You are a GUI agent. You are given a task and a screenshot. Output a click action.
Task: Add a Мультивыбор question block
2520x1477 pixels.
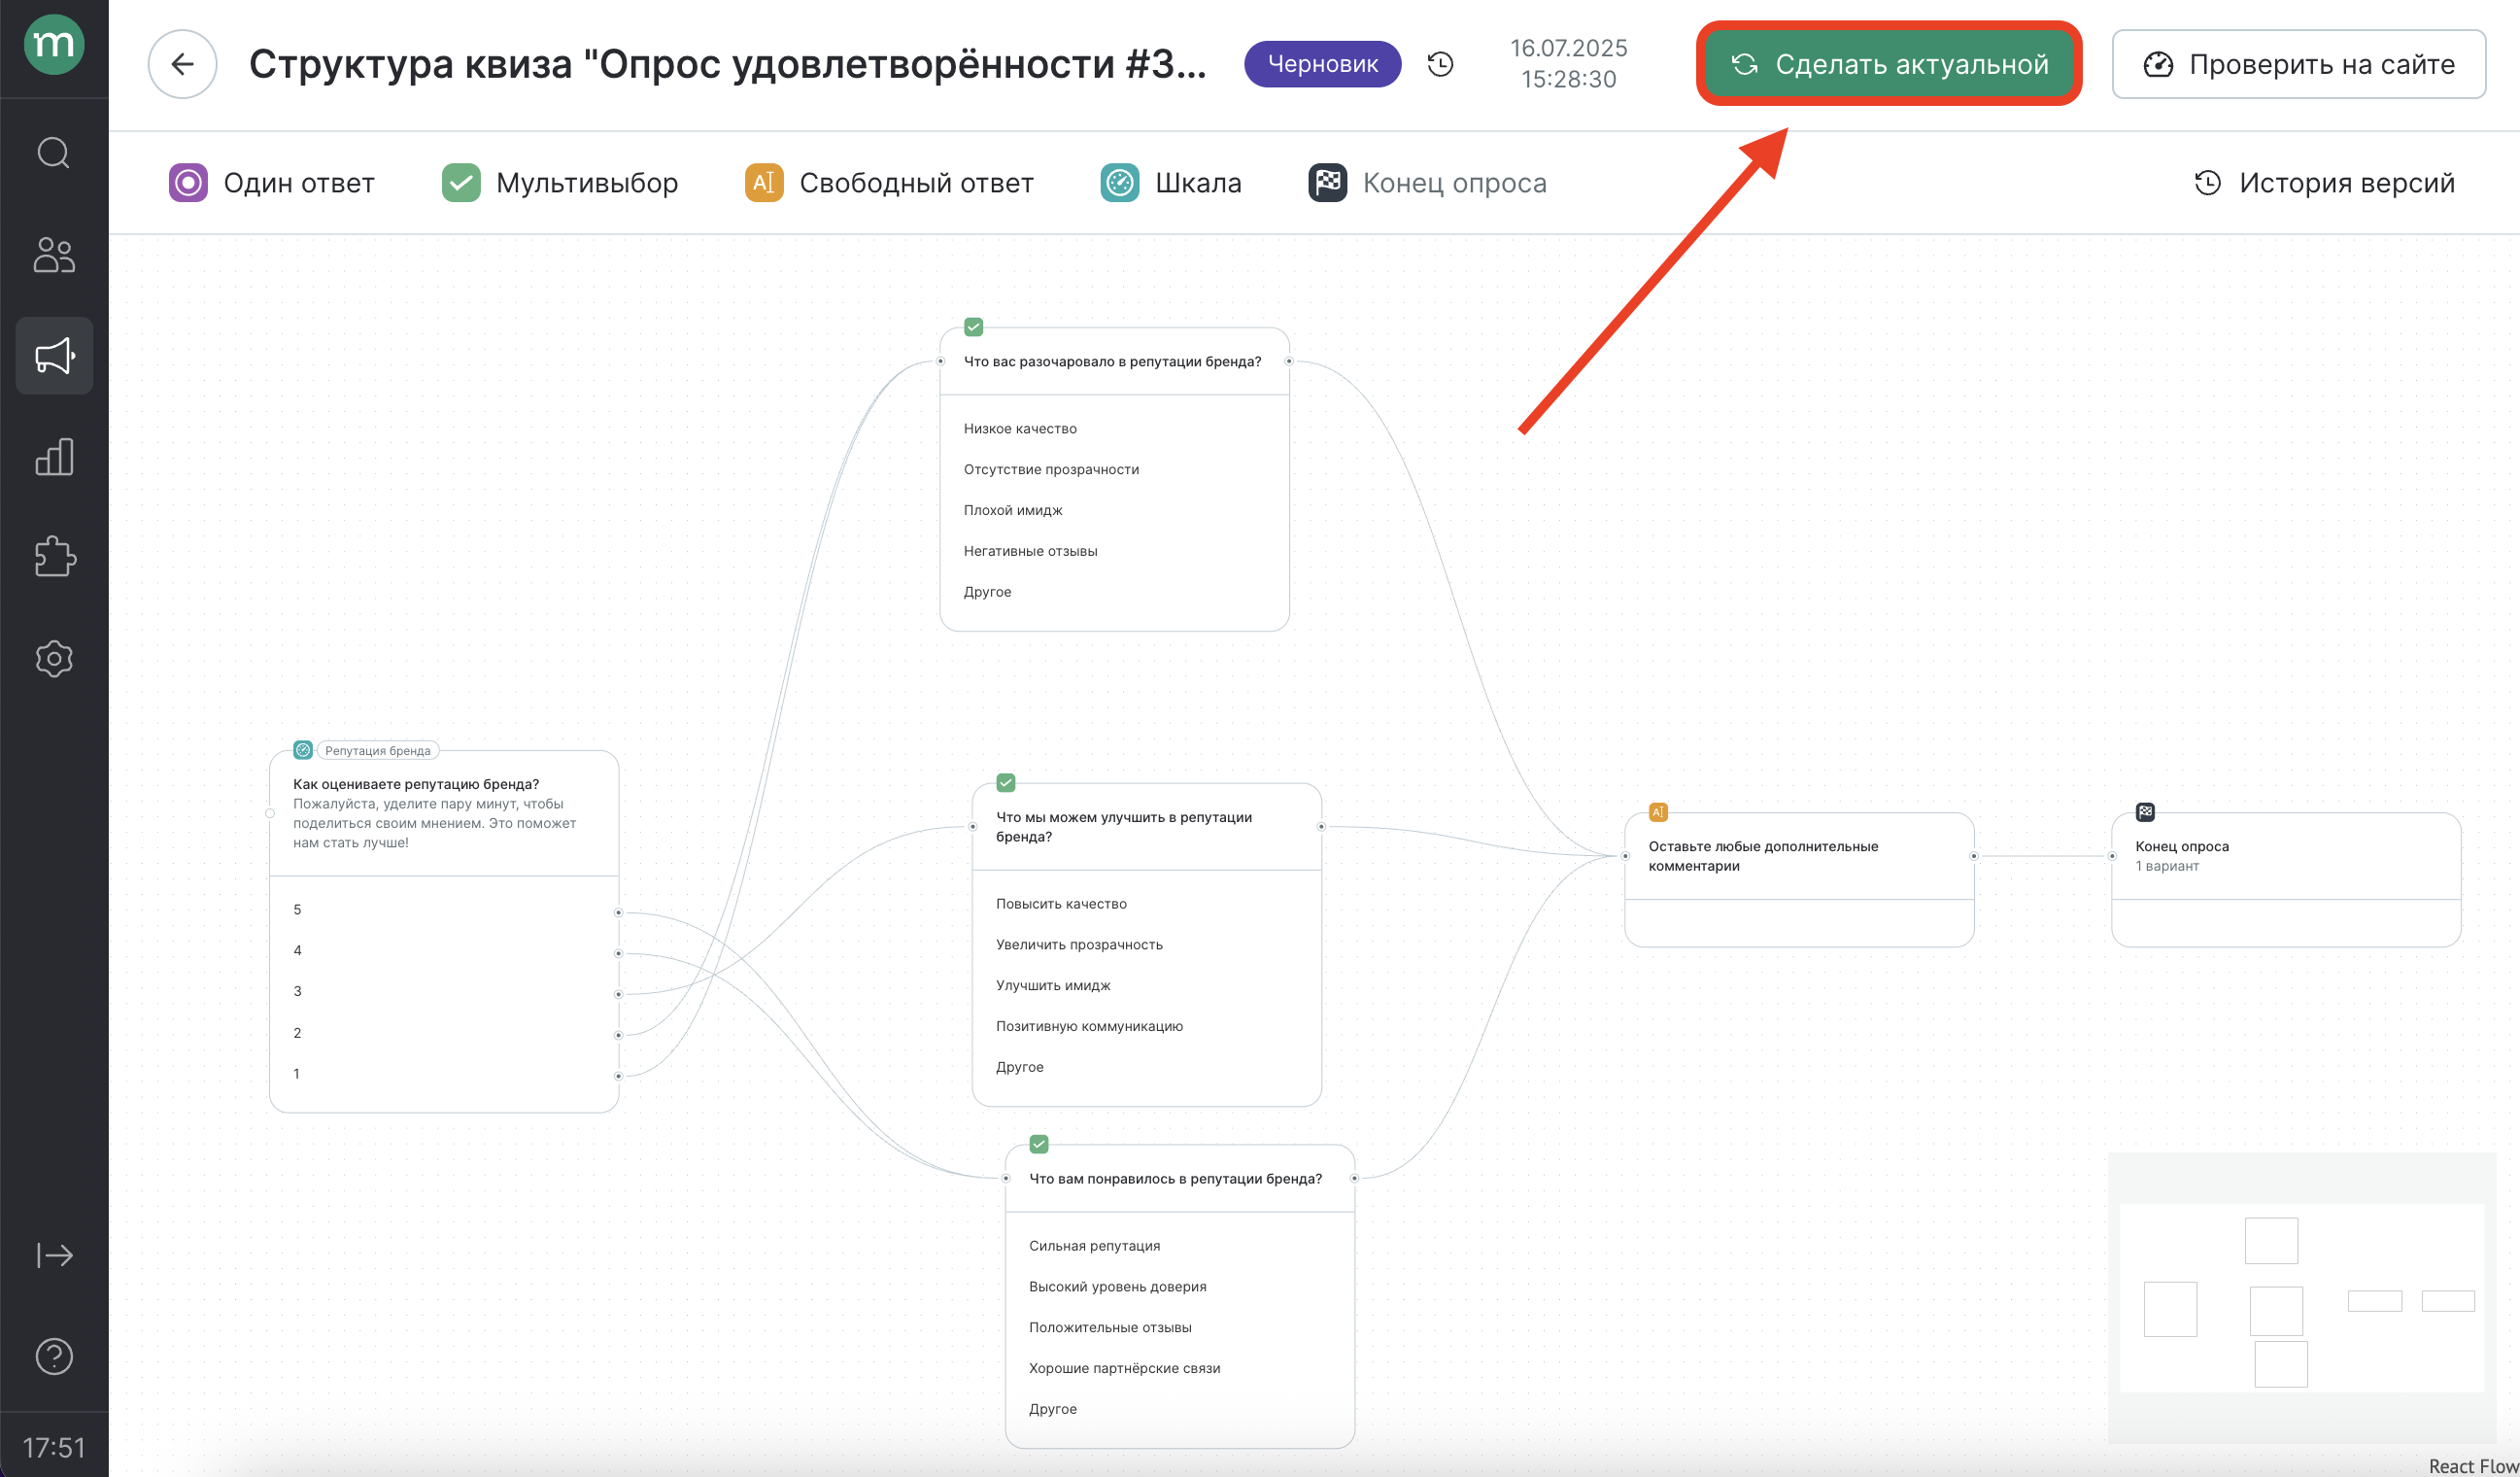tap(560, 183)
